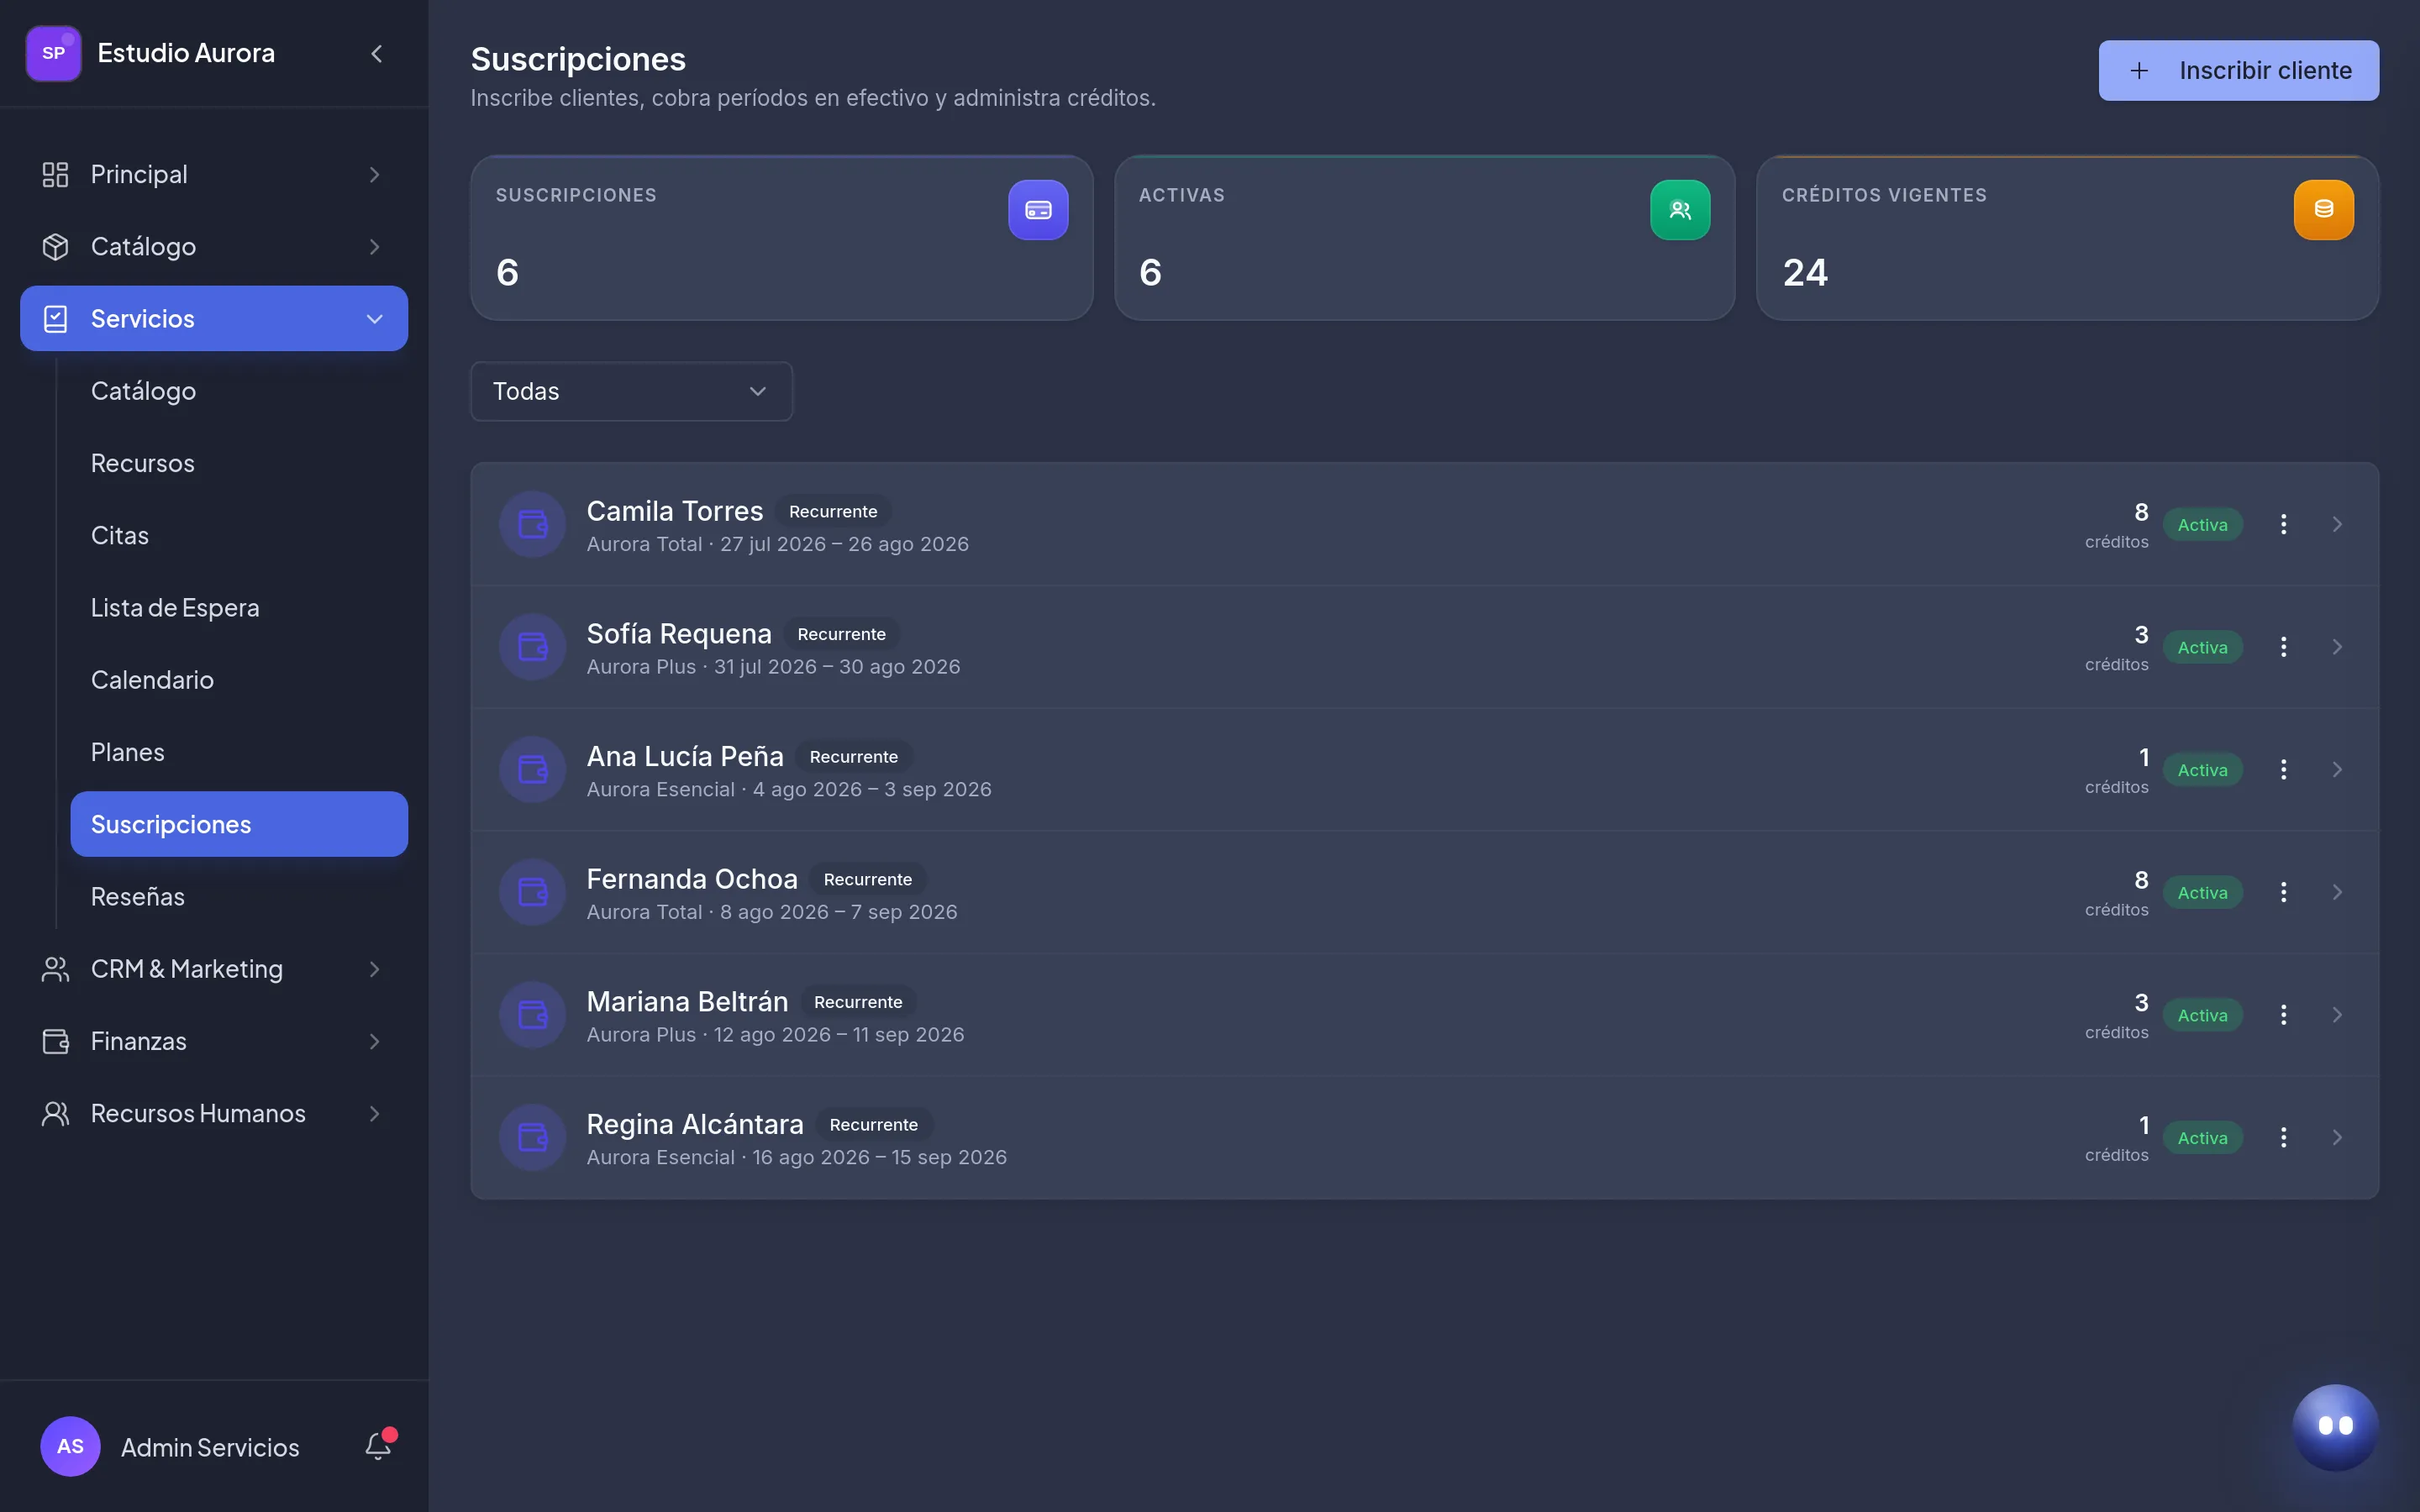Screen dimensions: 2420x1512
Task: Click the Créditos vigentes coins icon
Action: pos(2323,210)
